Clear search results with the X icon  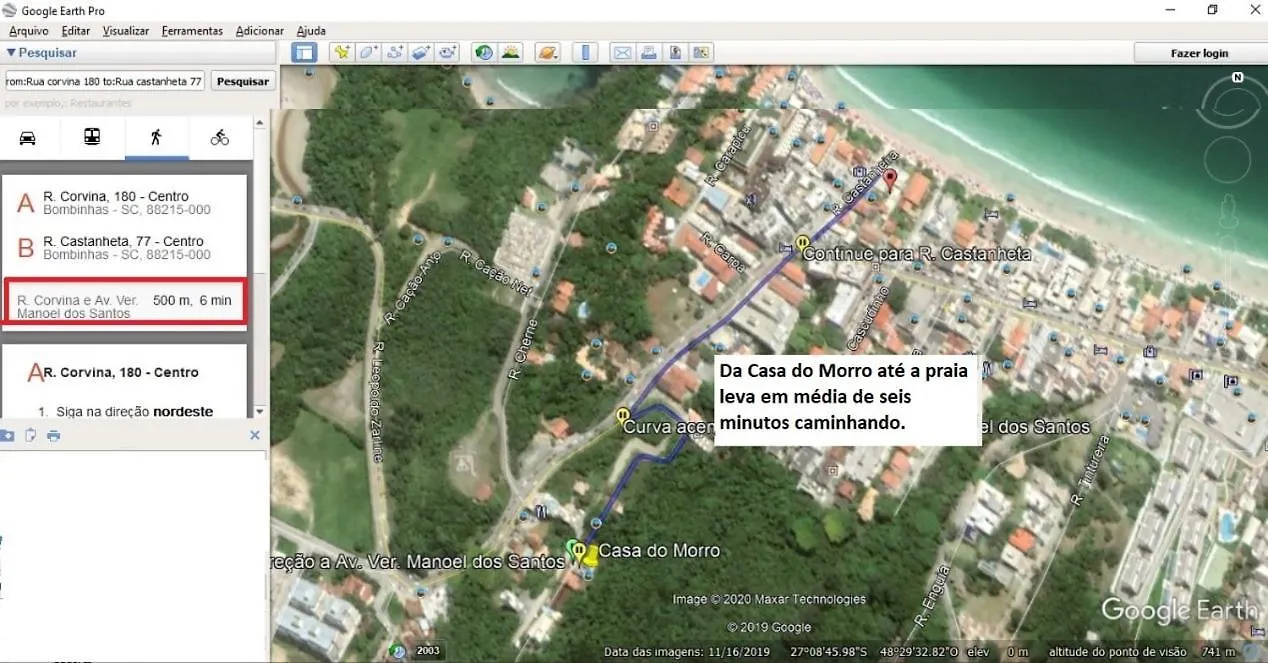coord(254,435)
